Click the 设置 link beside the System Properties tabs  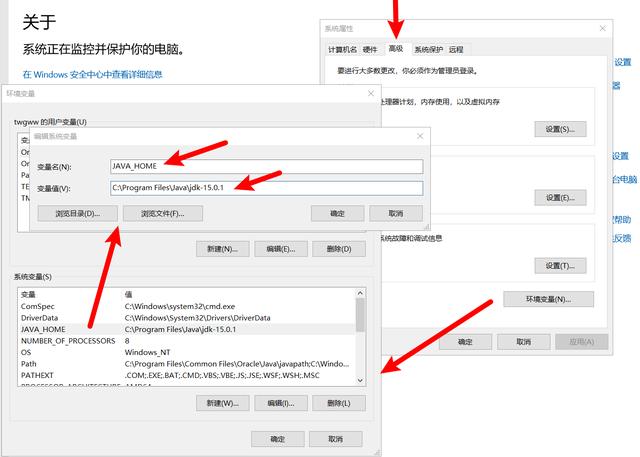pos(623,62)
